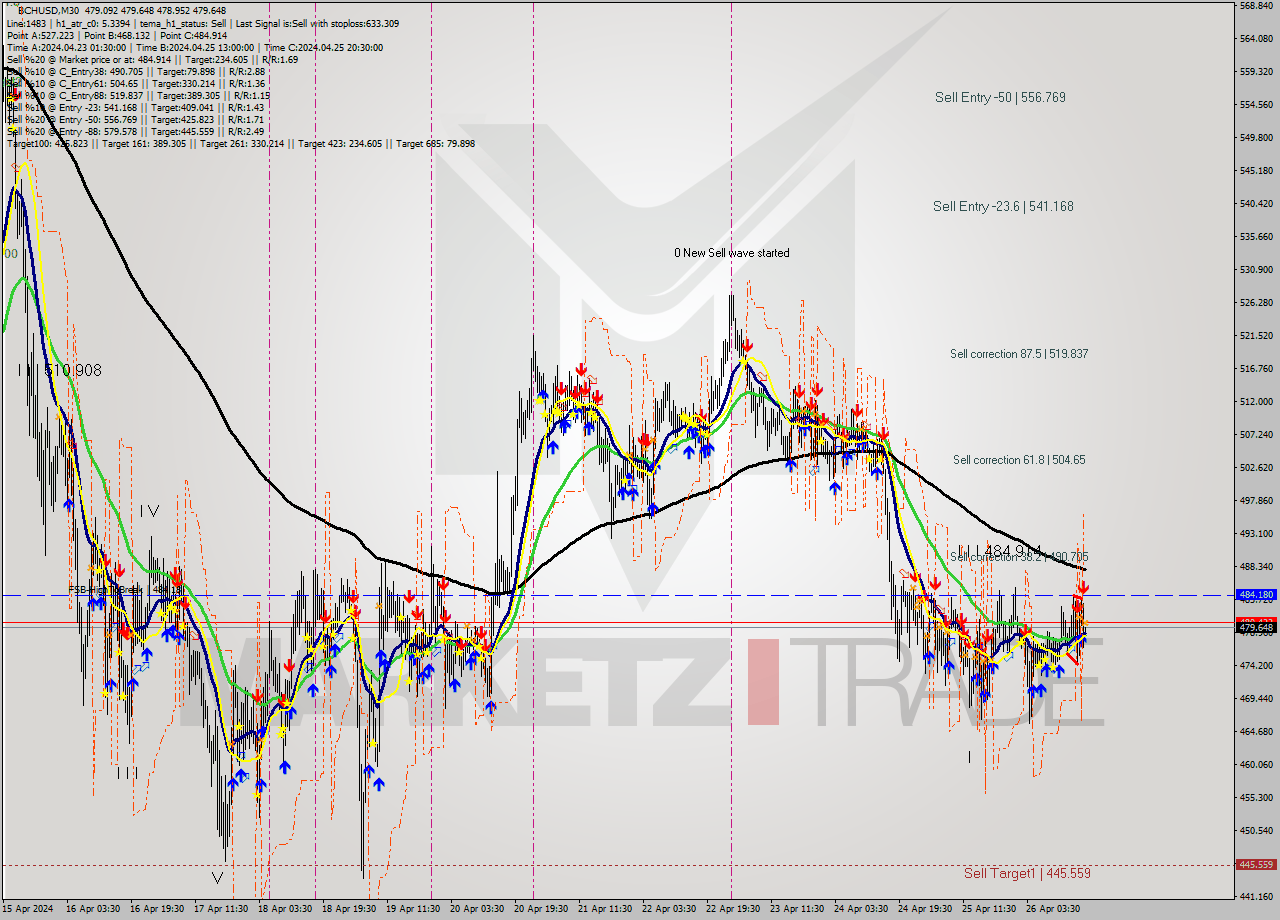This screenshot has height=920, width=1280.
Task: Click the 'C_Entry61: 504.65' sell line
Action: click(136, 83)
